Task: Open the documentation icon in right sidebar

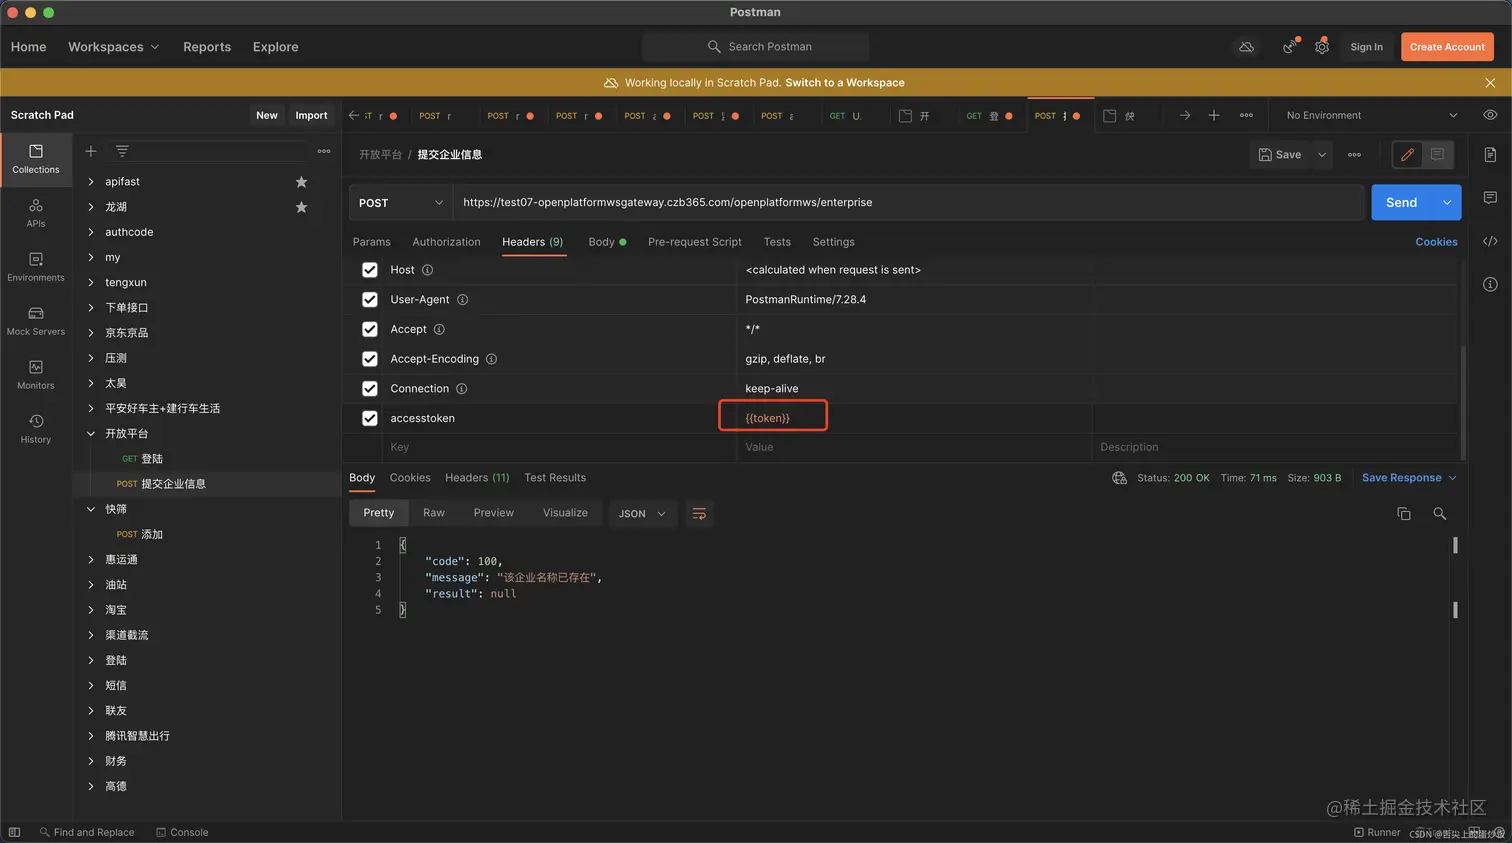Action: click(x=1490, y=155)
